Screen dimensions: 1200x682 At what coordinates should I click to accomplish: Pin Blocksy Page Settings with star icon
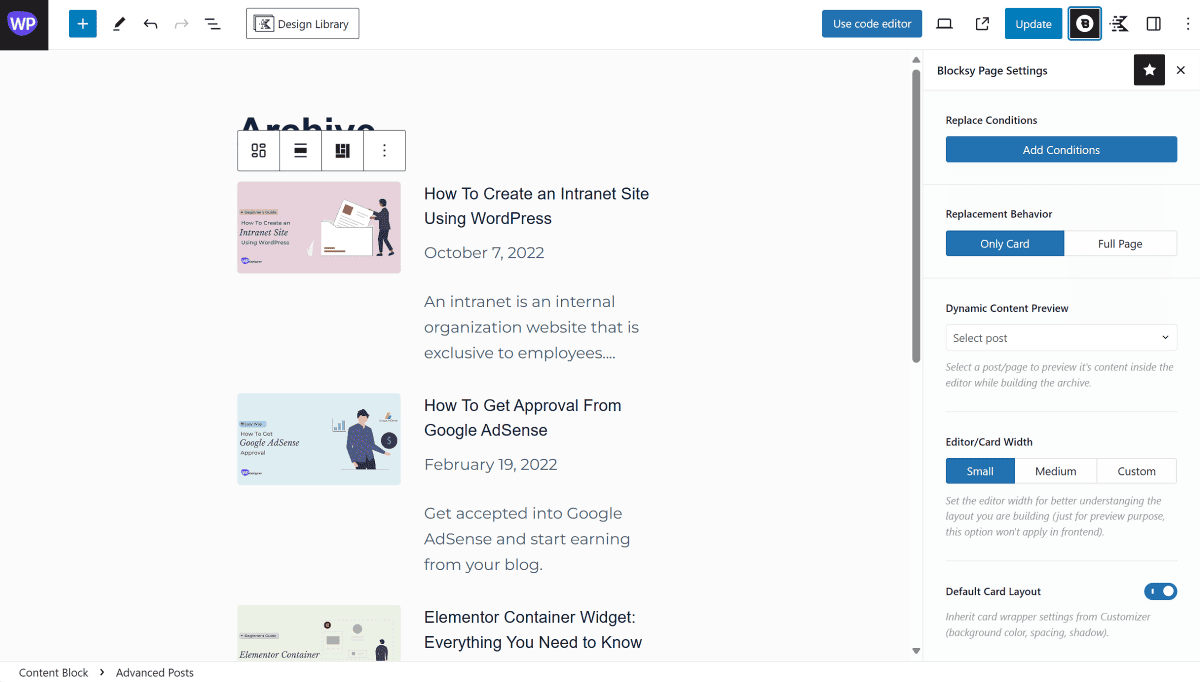[x=1149, y=70]
